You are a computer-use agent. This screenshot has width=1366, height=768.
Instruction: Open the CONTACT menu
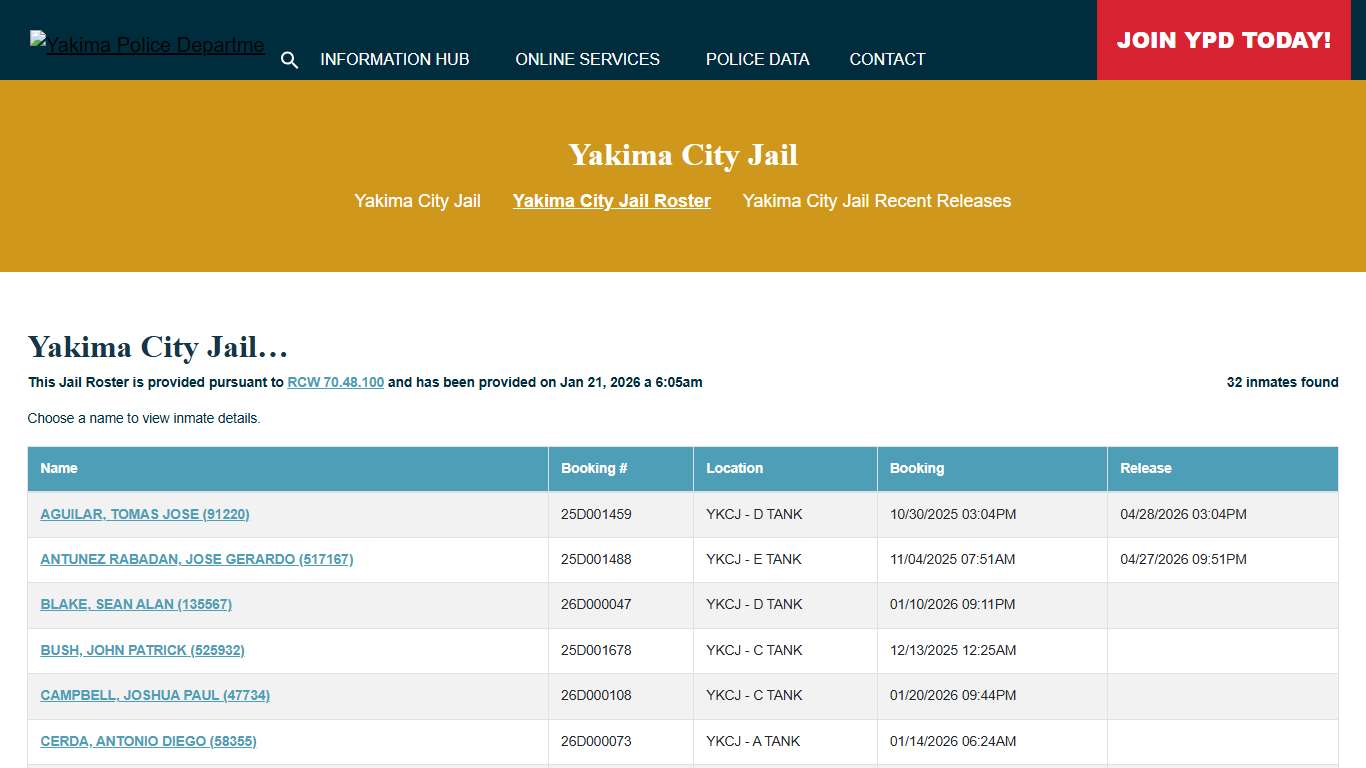click(x=886, y=59)
